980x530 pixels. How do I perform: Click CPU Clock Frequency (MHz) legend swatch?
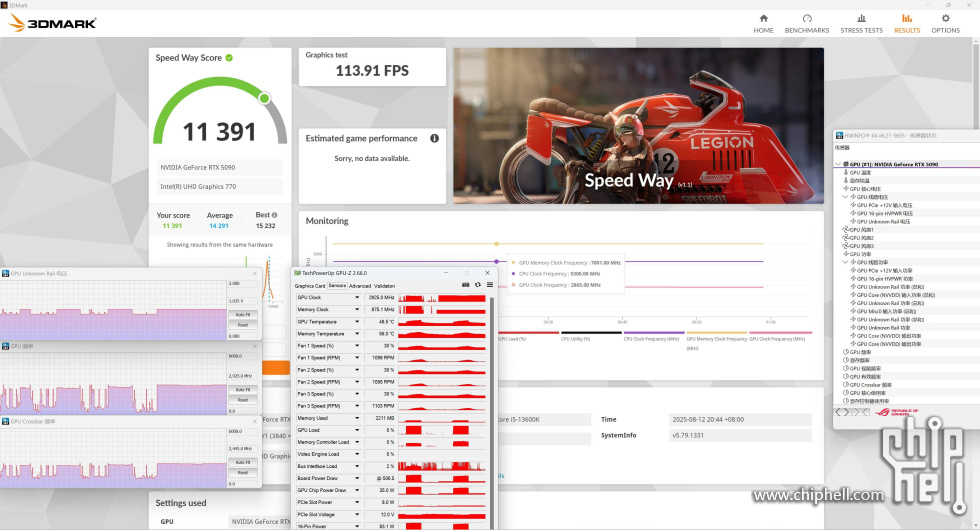(x=654, y=332)
